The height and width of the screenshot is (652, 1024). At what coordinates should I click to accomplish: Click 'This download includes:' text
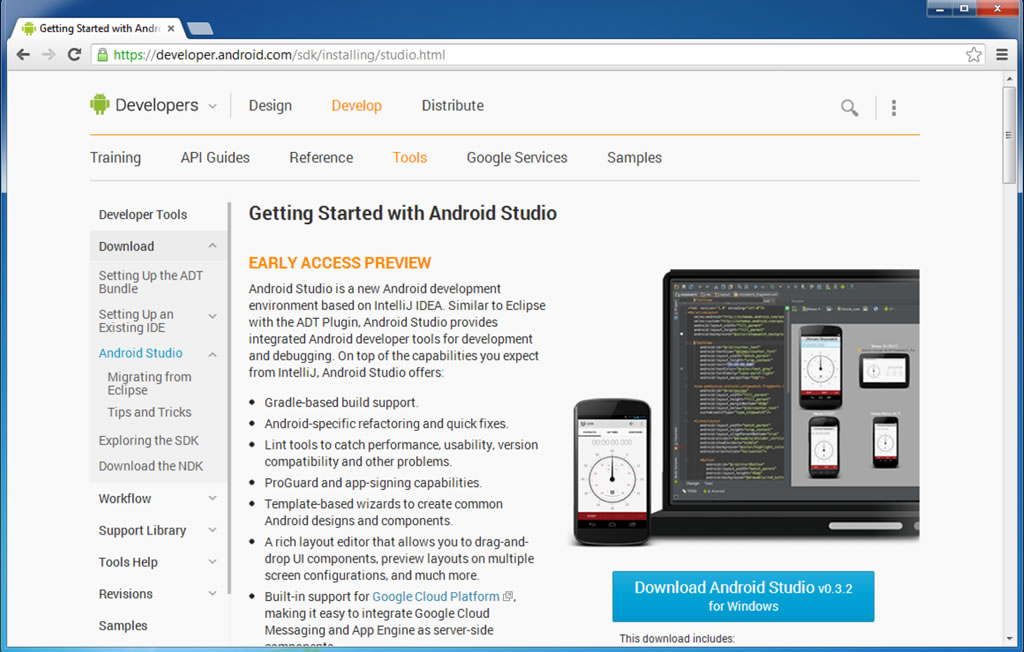[x=677, y=638]
